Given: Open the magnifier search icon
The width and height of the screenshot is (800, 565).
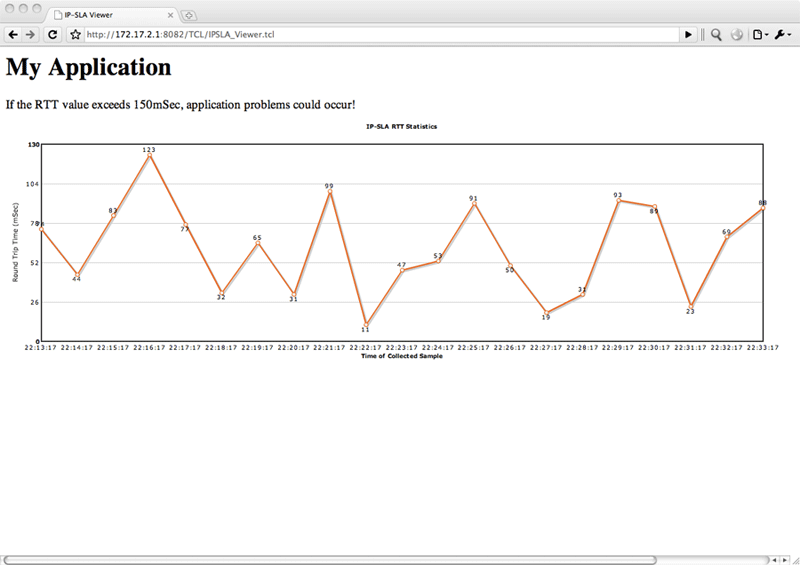Looking at the screenshot, I should click(716, 35).
